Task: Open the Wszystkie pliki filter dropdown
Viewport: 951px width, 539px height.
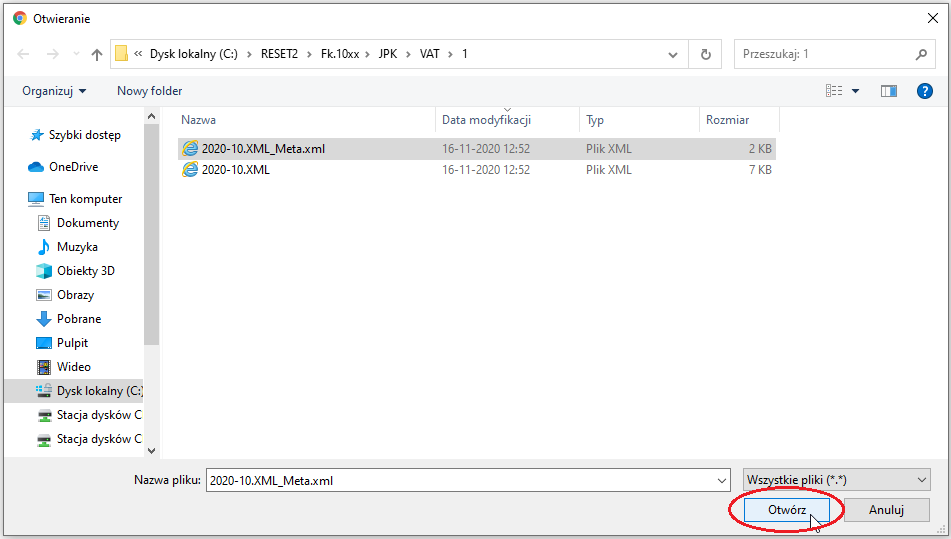Action: (836, 480)
